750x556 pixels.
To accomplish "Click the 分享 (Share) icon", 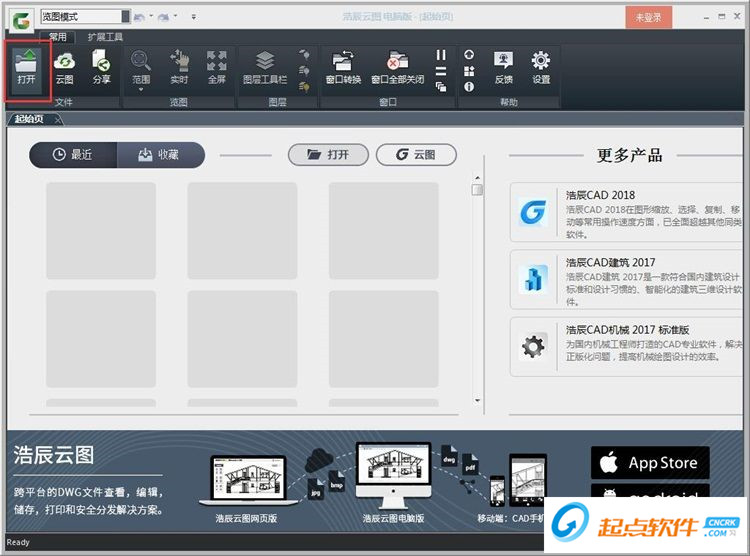I will coord(101,67).
